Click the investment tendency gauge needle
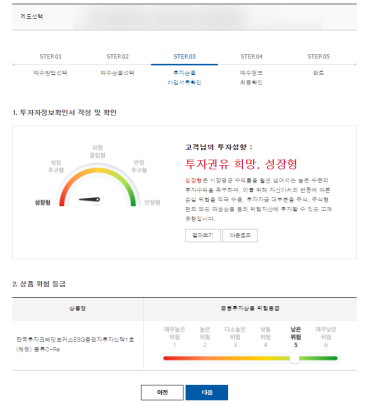This screenshot has height=412, width=386. tap(90, 199)
